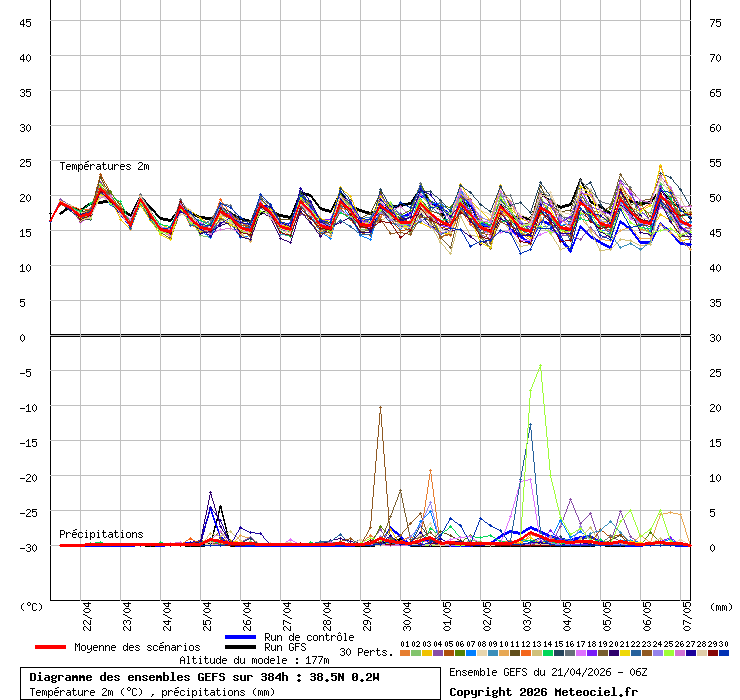This screenshot has width=740, height=700.
Task: Click the red Moyenne des scénarios legend line
Action: (x=51, y=647)
